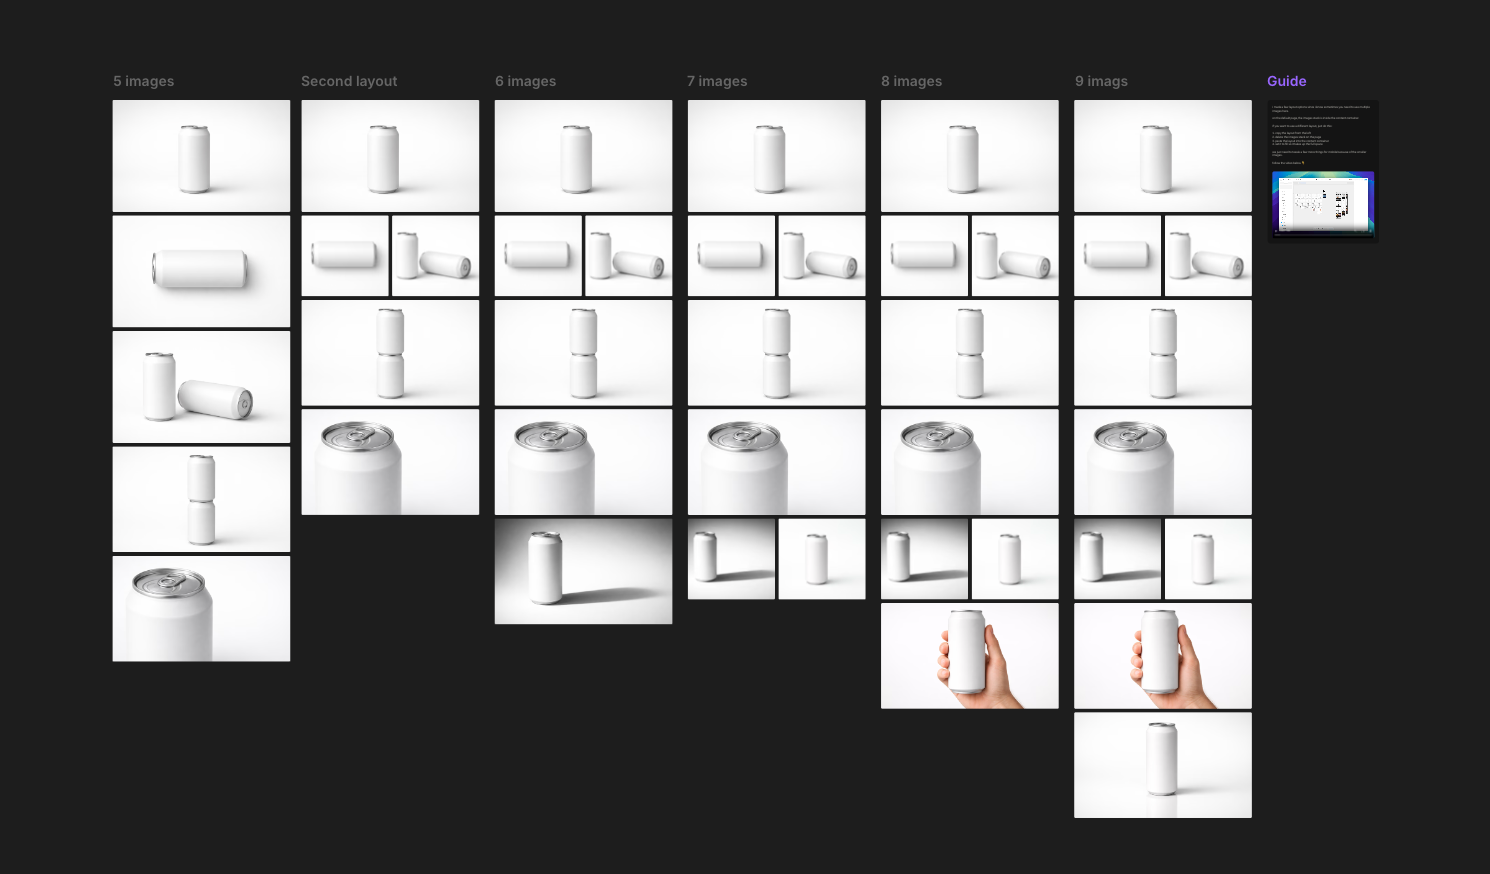Image resolution: width=1490 pixels, height=874 pixels.
Task: Select the last can image in 9 imags column
Action: 1162,765
